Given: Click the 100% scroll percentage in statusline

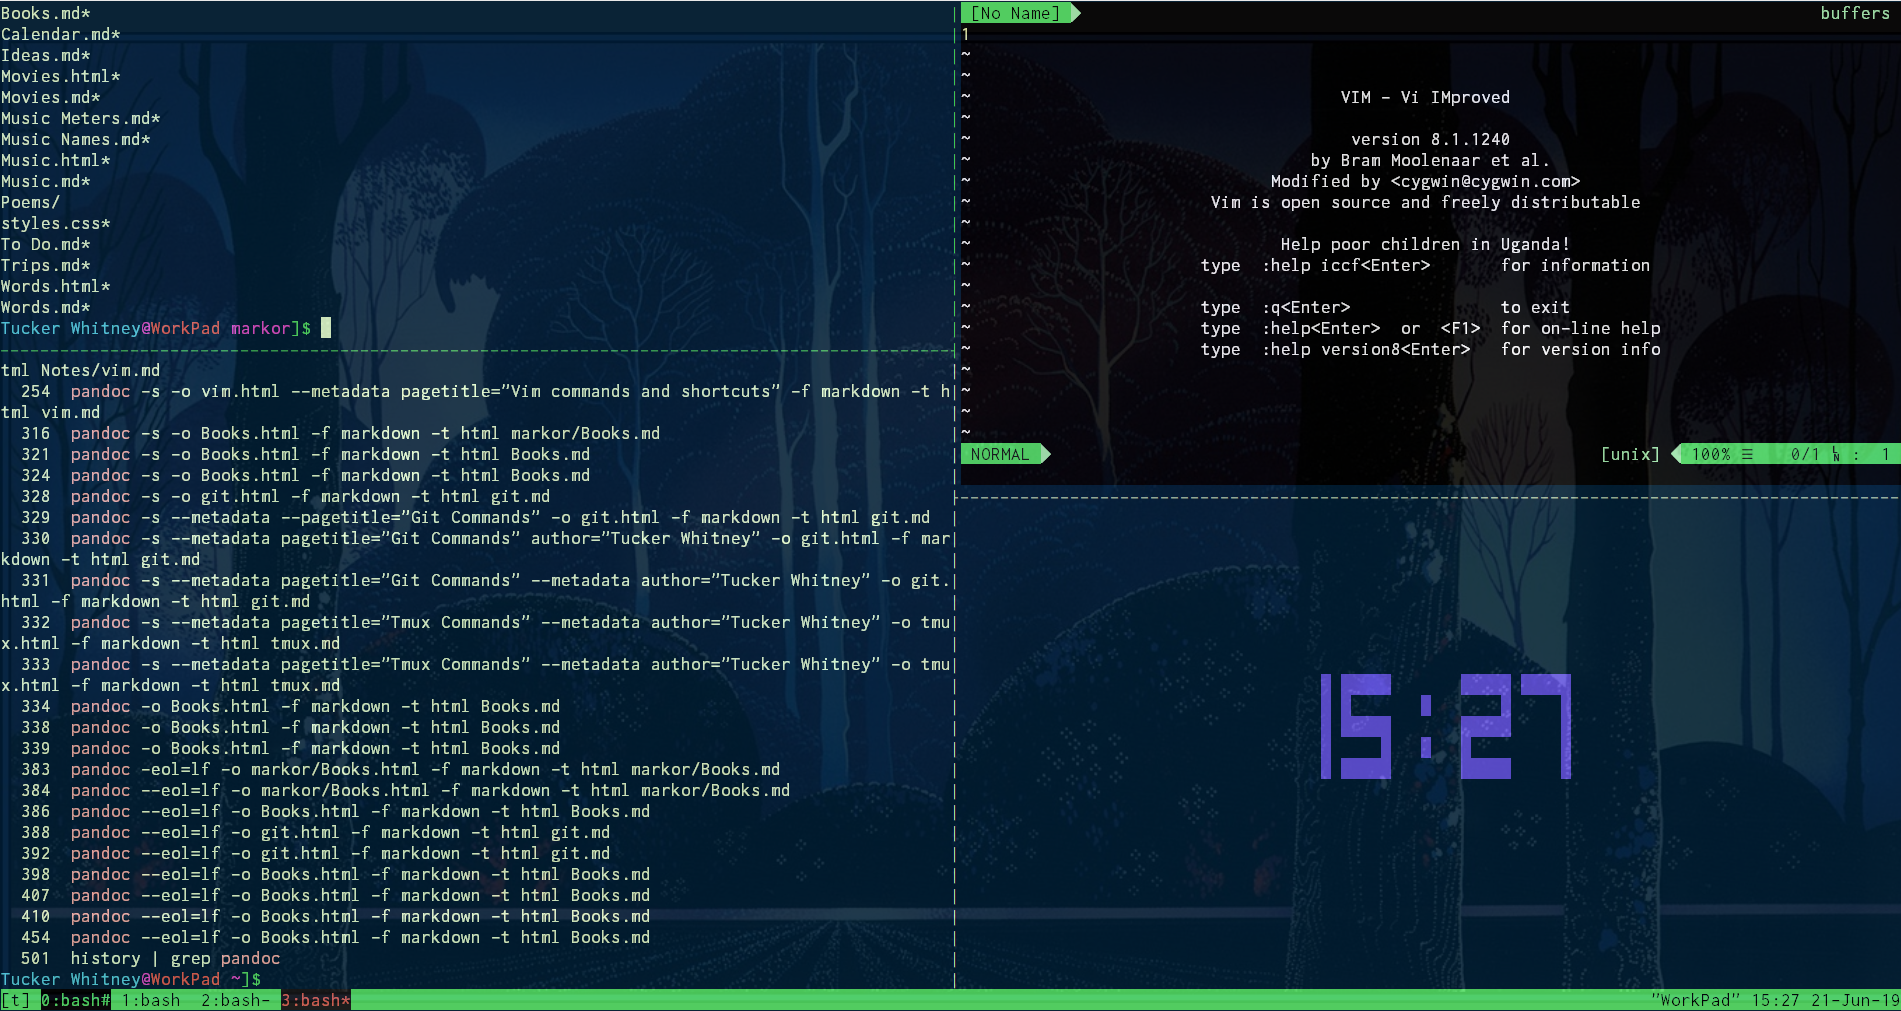Looking at the screenshot, I should point(1711,454).
